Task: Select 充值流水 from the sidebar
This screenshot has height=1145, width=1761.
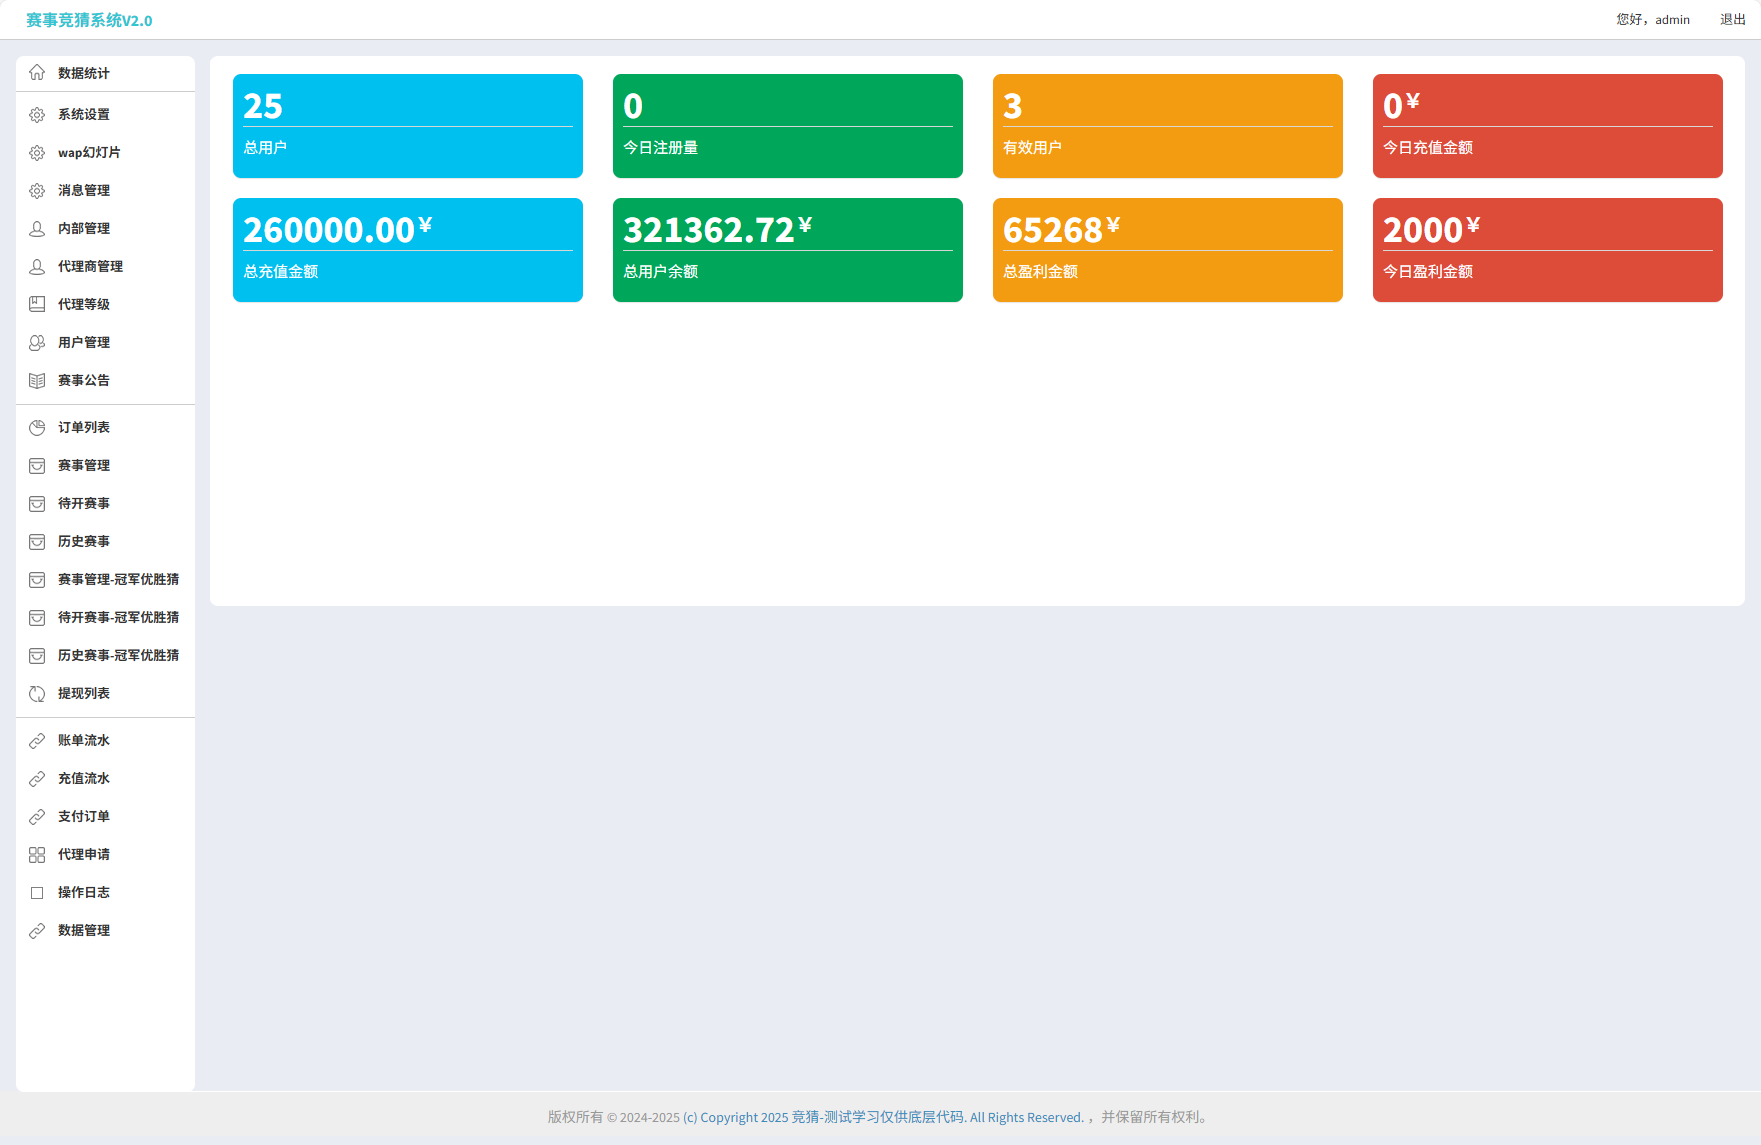Action: tap(84, 779)
